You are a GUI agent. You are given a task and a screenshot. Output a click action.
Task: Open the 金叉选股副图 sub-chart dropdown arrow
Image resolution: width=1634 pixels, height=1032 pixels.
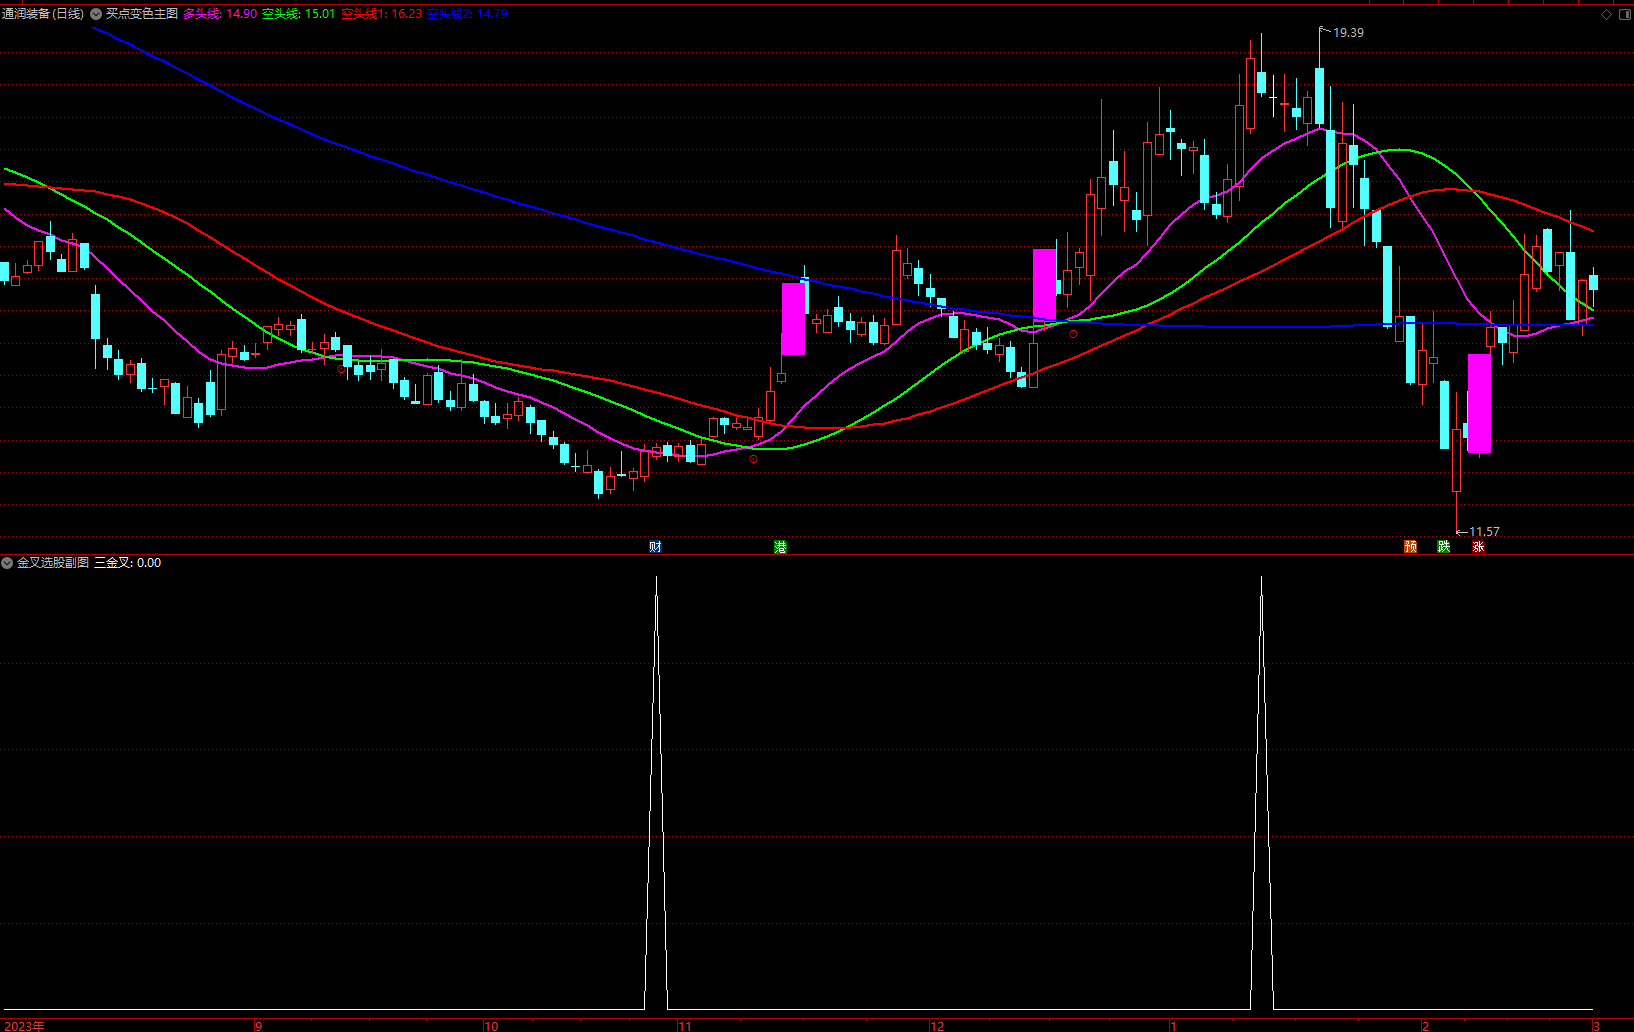tap(8, 563)
